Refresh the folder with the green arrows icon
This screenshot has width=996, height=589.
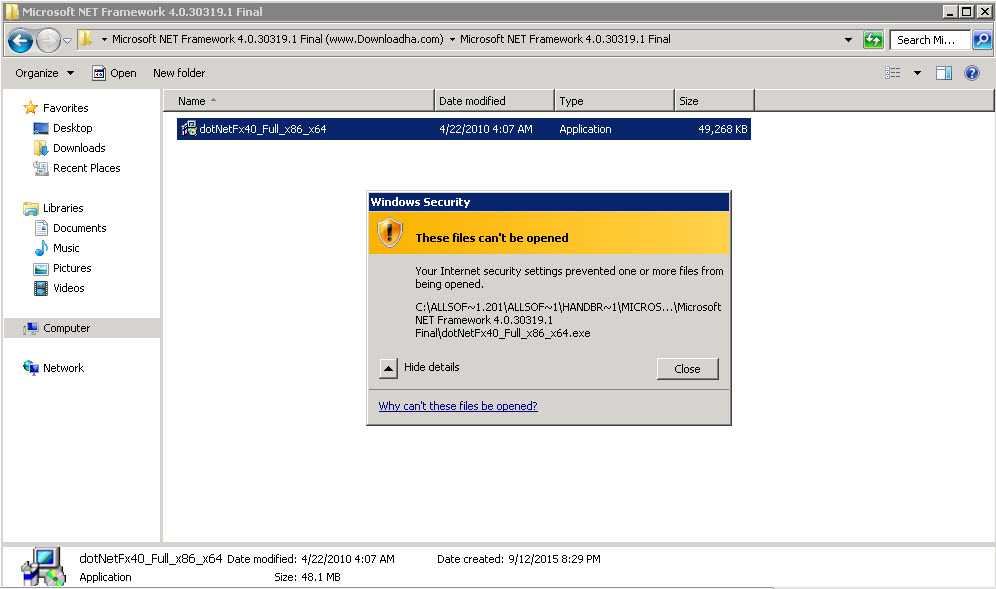(873, 40)
